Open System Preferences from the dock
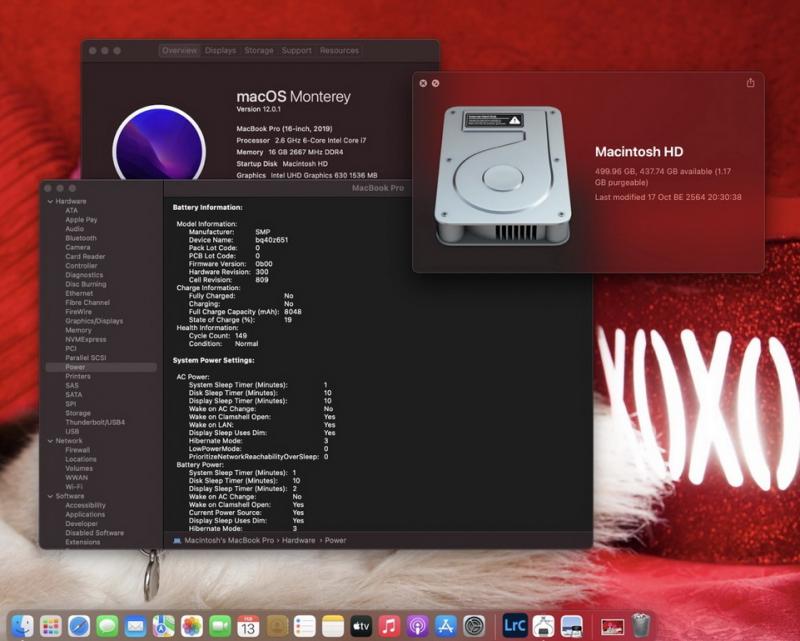The height and width of the screenshot is (641, 800). (x=474, y=626)
